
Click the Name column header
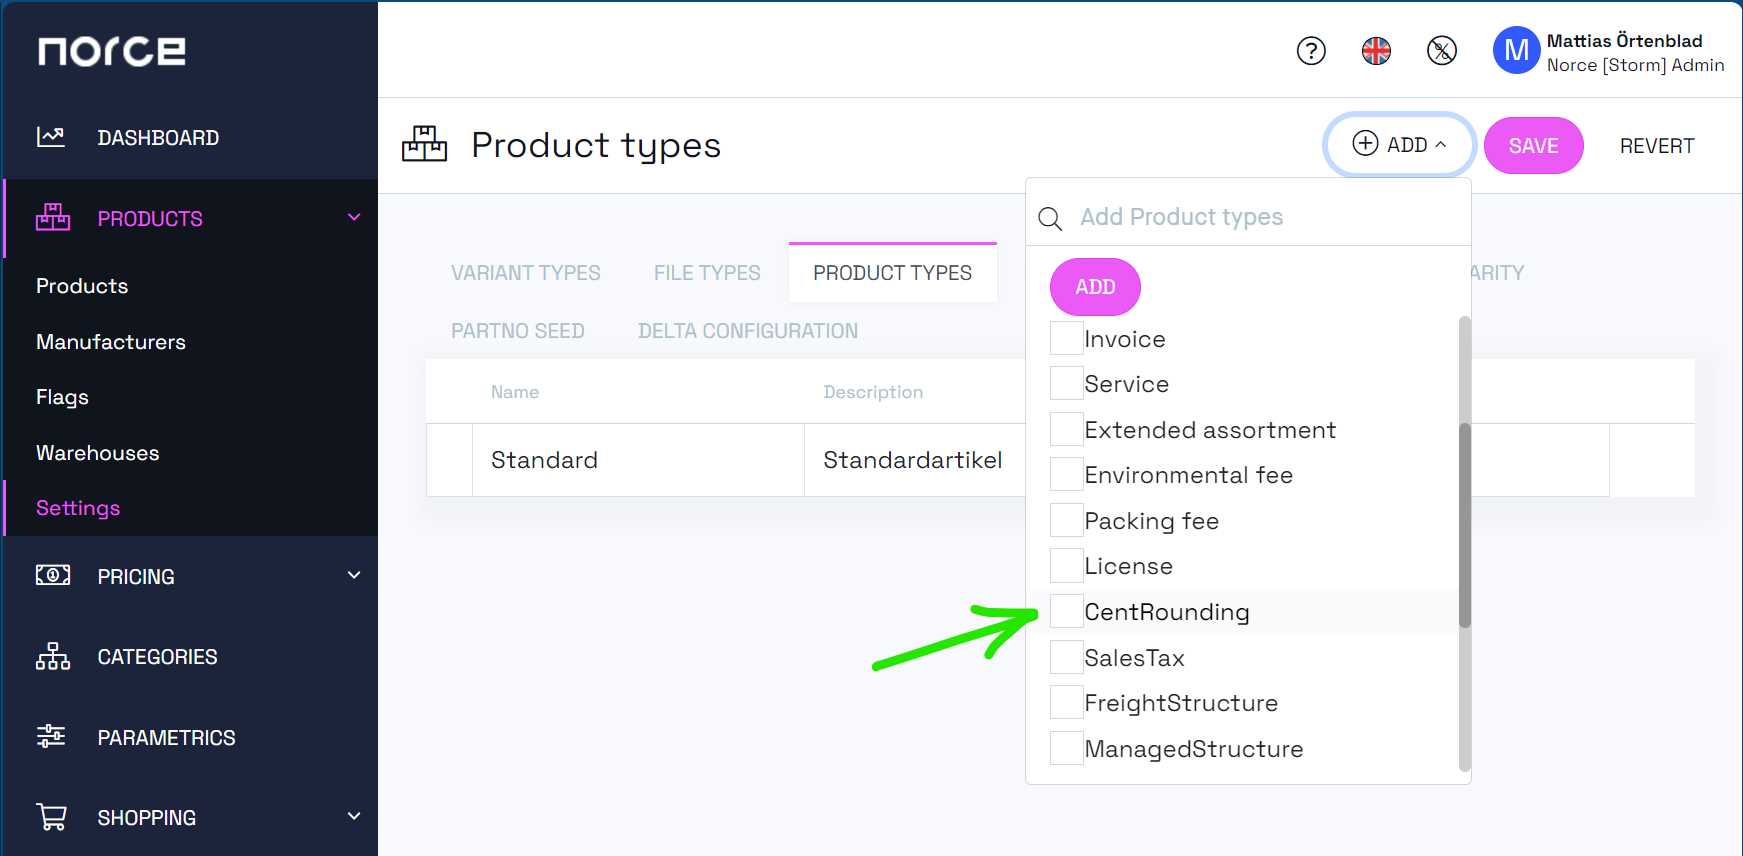coord(515,392)
